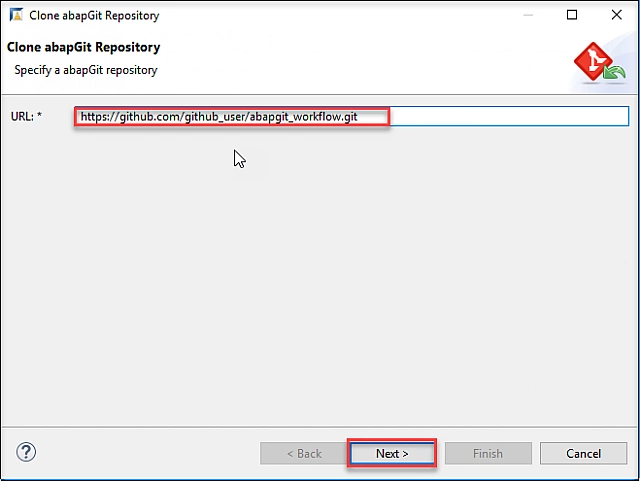Click the Next button

coord(392,453)
